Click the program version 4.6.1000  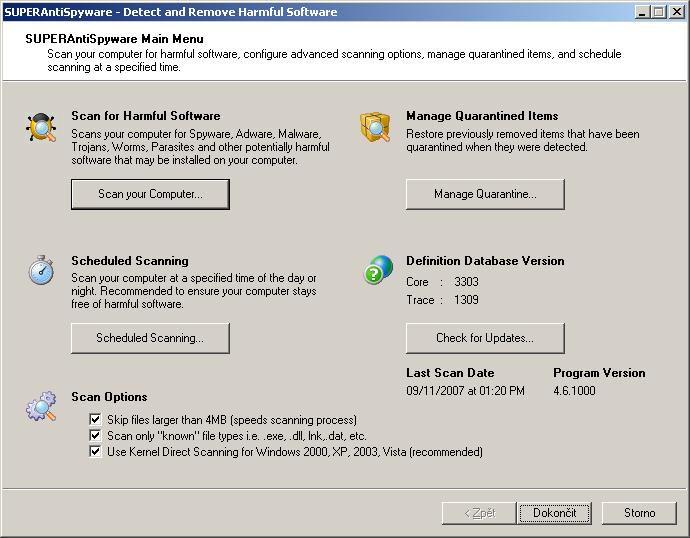point(574,391)
